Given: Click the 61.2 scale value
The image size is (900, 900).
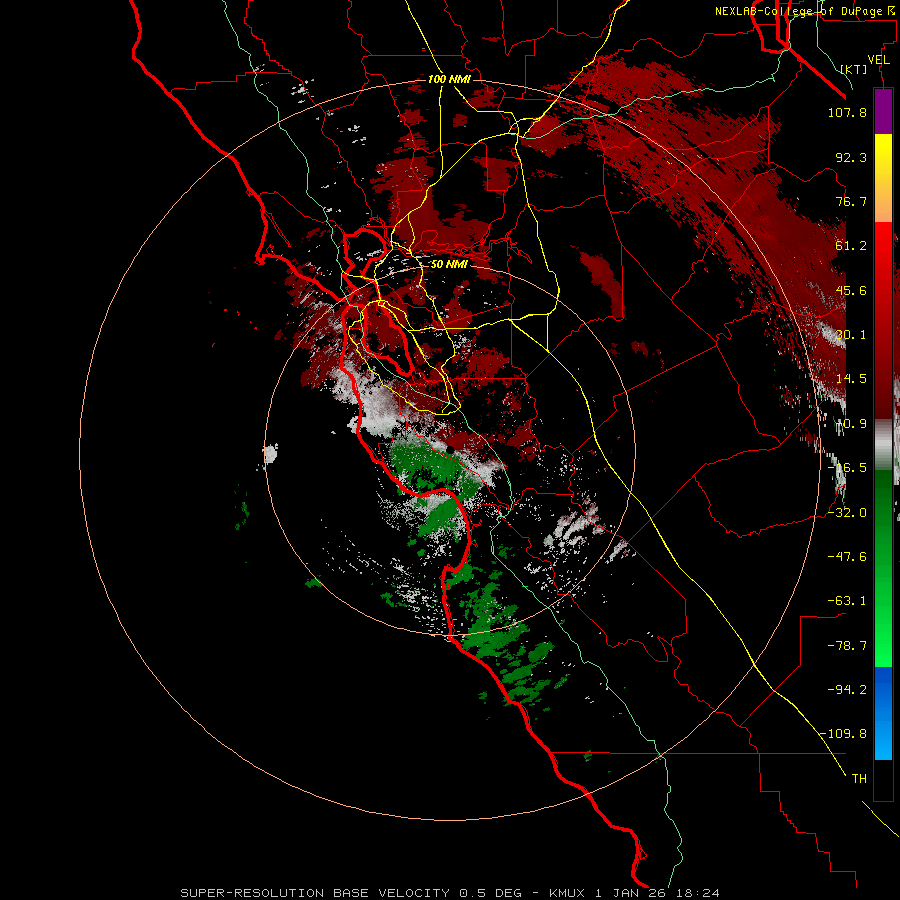Looking at the screenshot, I should point(851,246).
